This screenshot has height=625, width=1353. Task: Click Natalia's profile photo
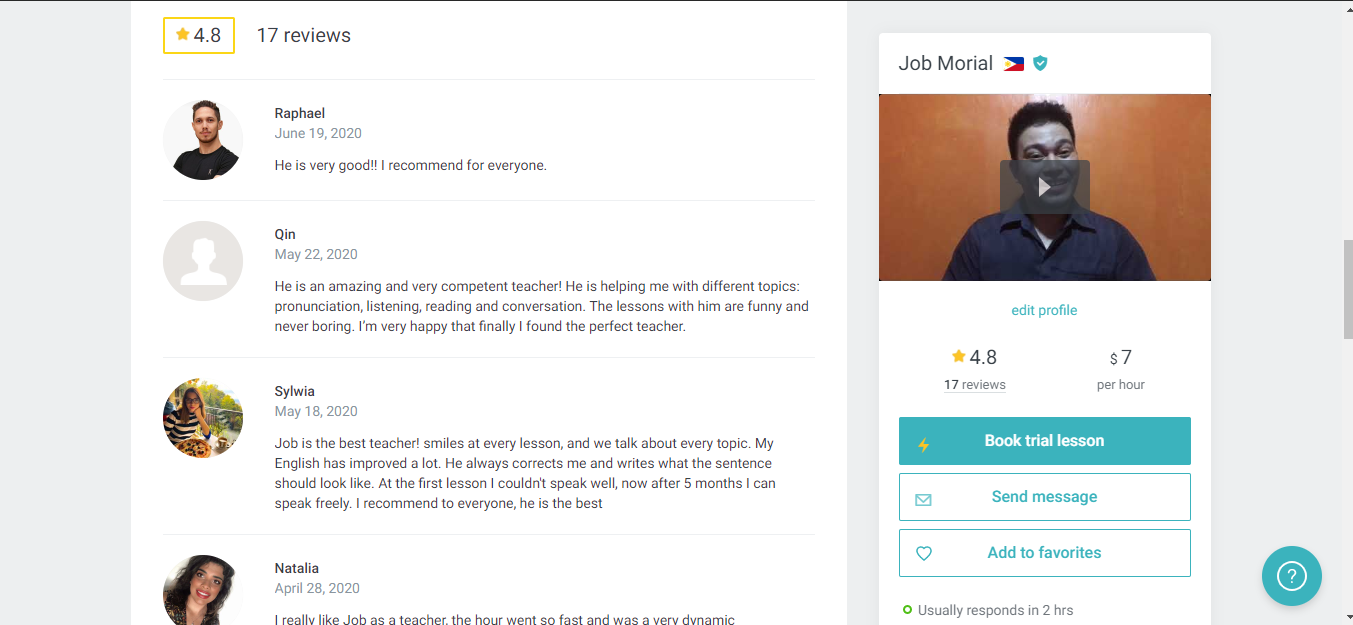203,591
